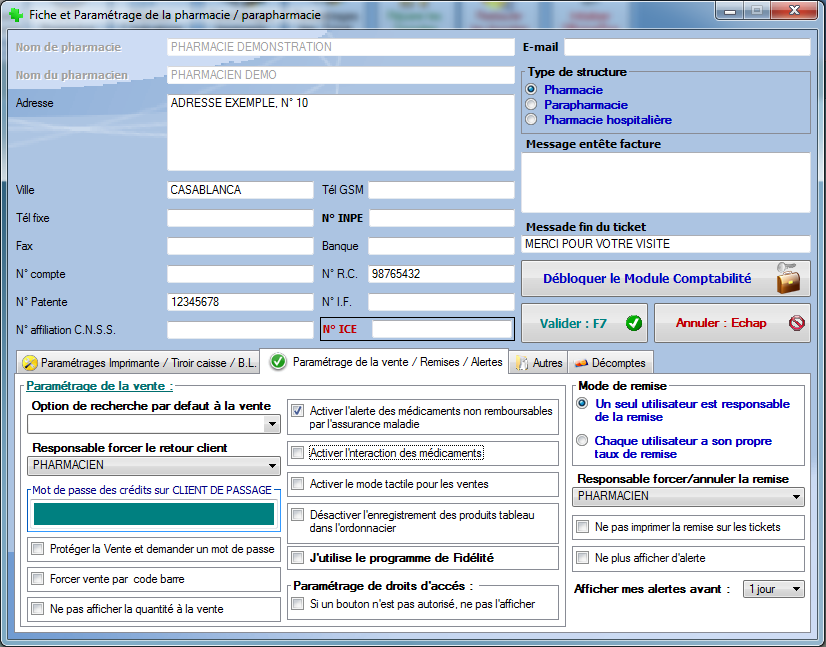826x647 pixels.
Task: Click the red prohibited icon beside Annuler
Action: pyautogui.click(x=796, y=323)
